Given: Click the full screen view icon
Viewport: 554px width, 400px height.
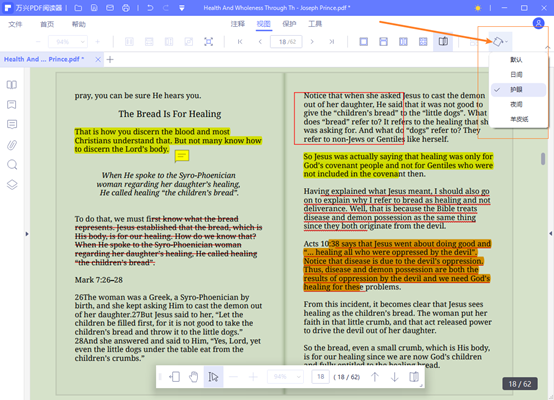Looking at the screenshot, I should pos(208,42).
